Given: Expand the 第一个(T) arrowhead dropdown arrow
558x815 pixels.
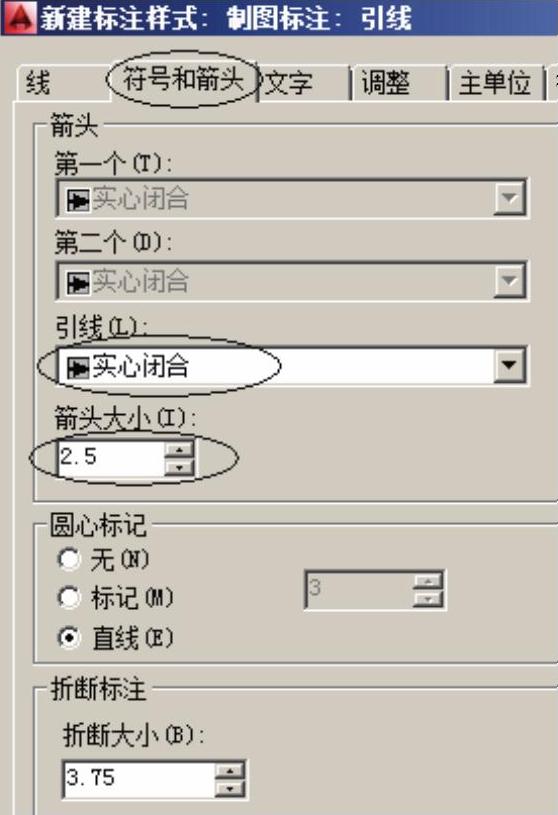Looking at the screenshot, I should tap(509, 198).
